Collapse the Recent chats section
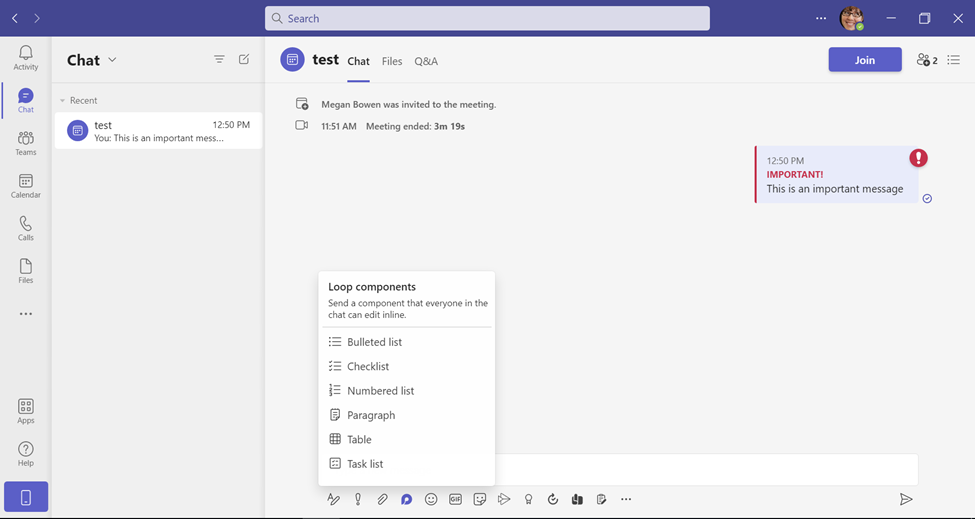The width and height of the screenshot is (975, 519). (78, 100)
